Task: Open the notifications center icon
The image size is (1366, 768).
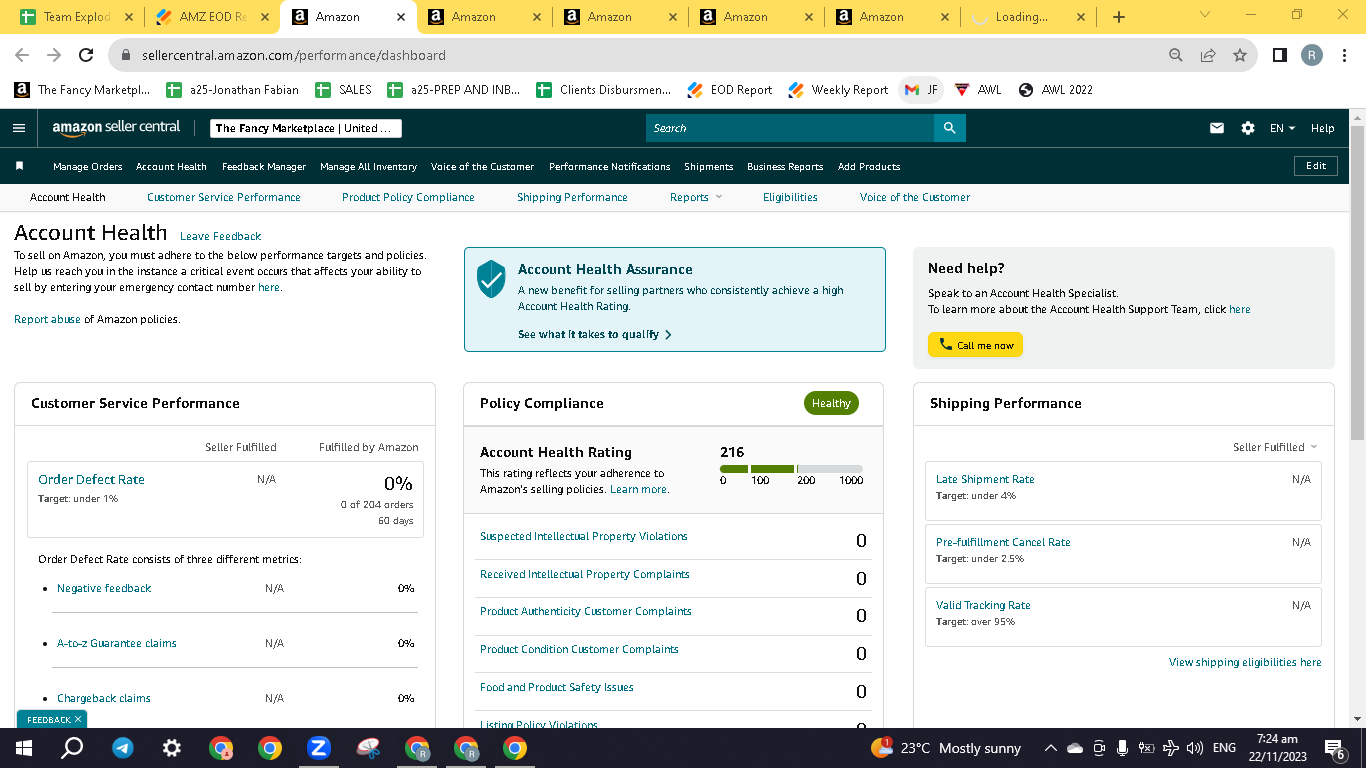Action: pyautogui.click(x=1335, y=748)
